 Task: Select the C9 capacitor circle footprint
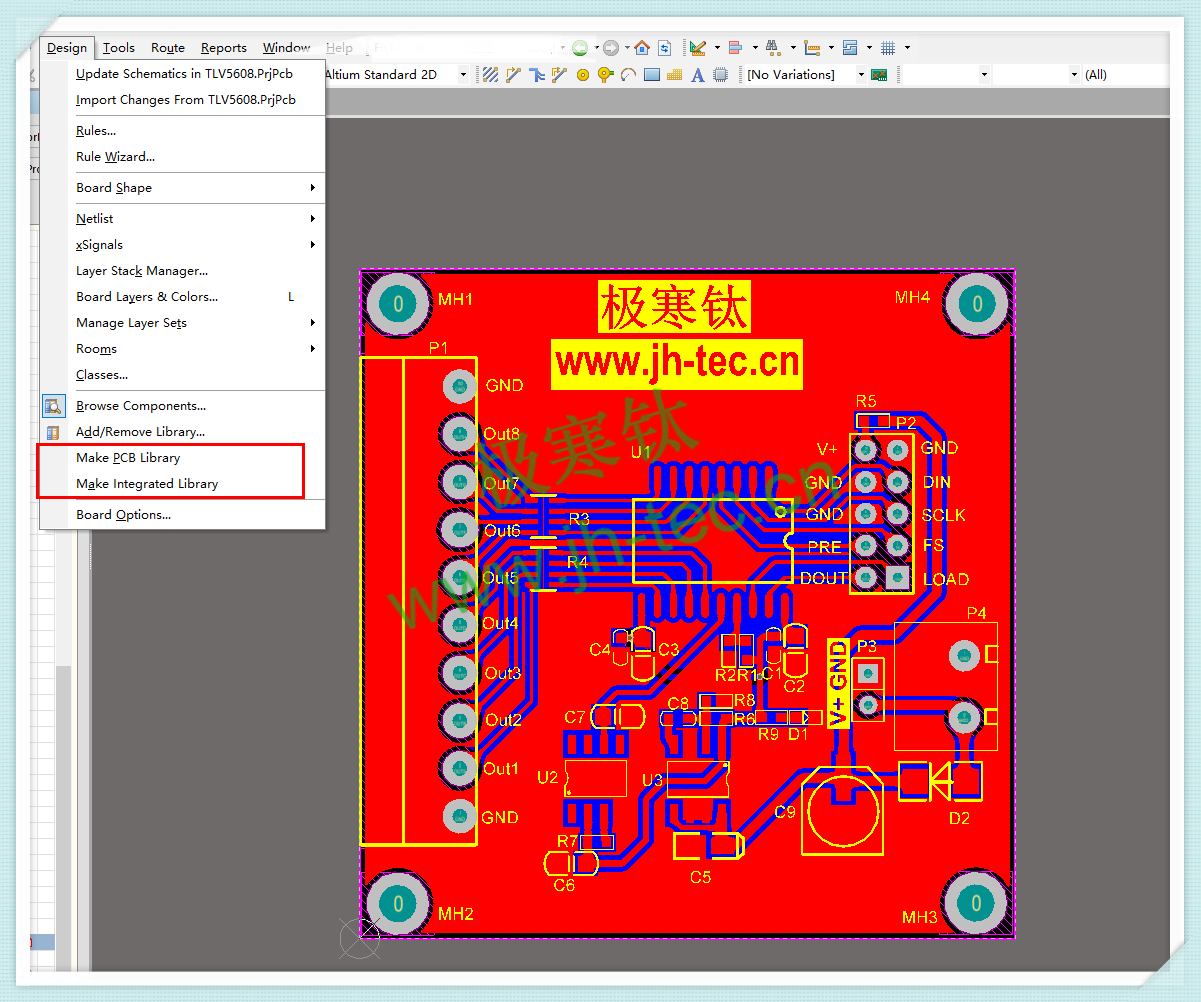point(843,811)
